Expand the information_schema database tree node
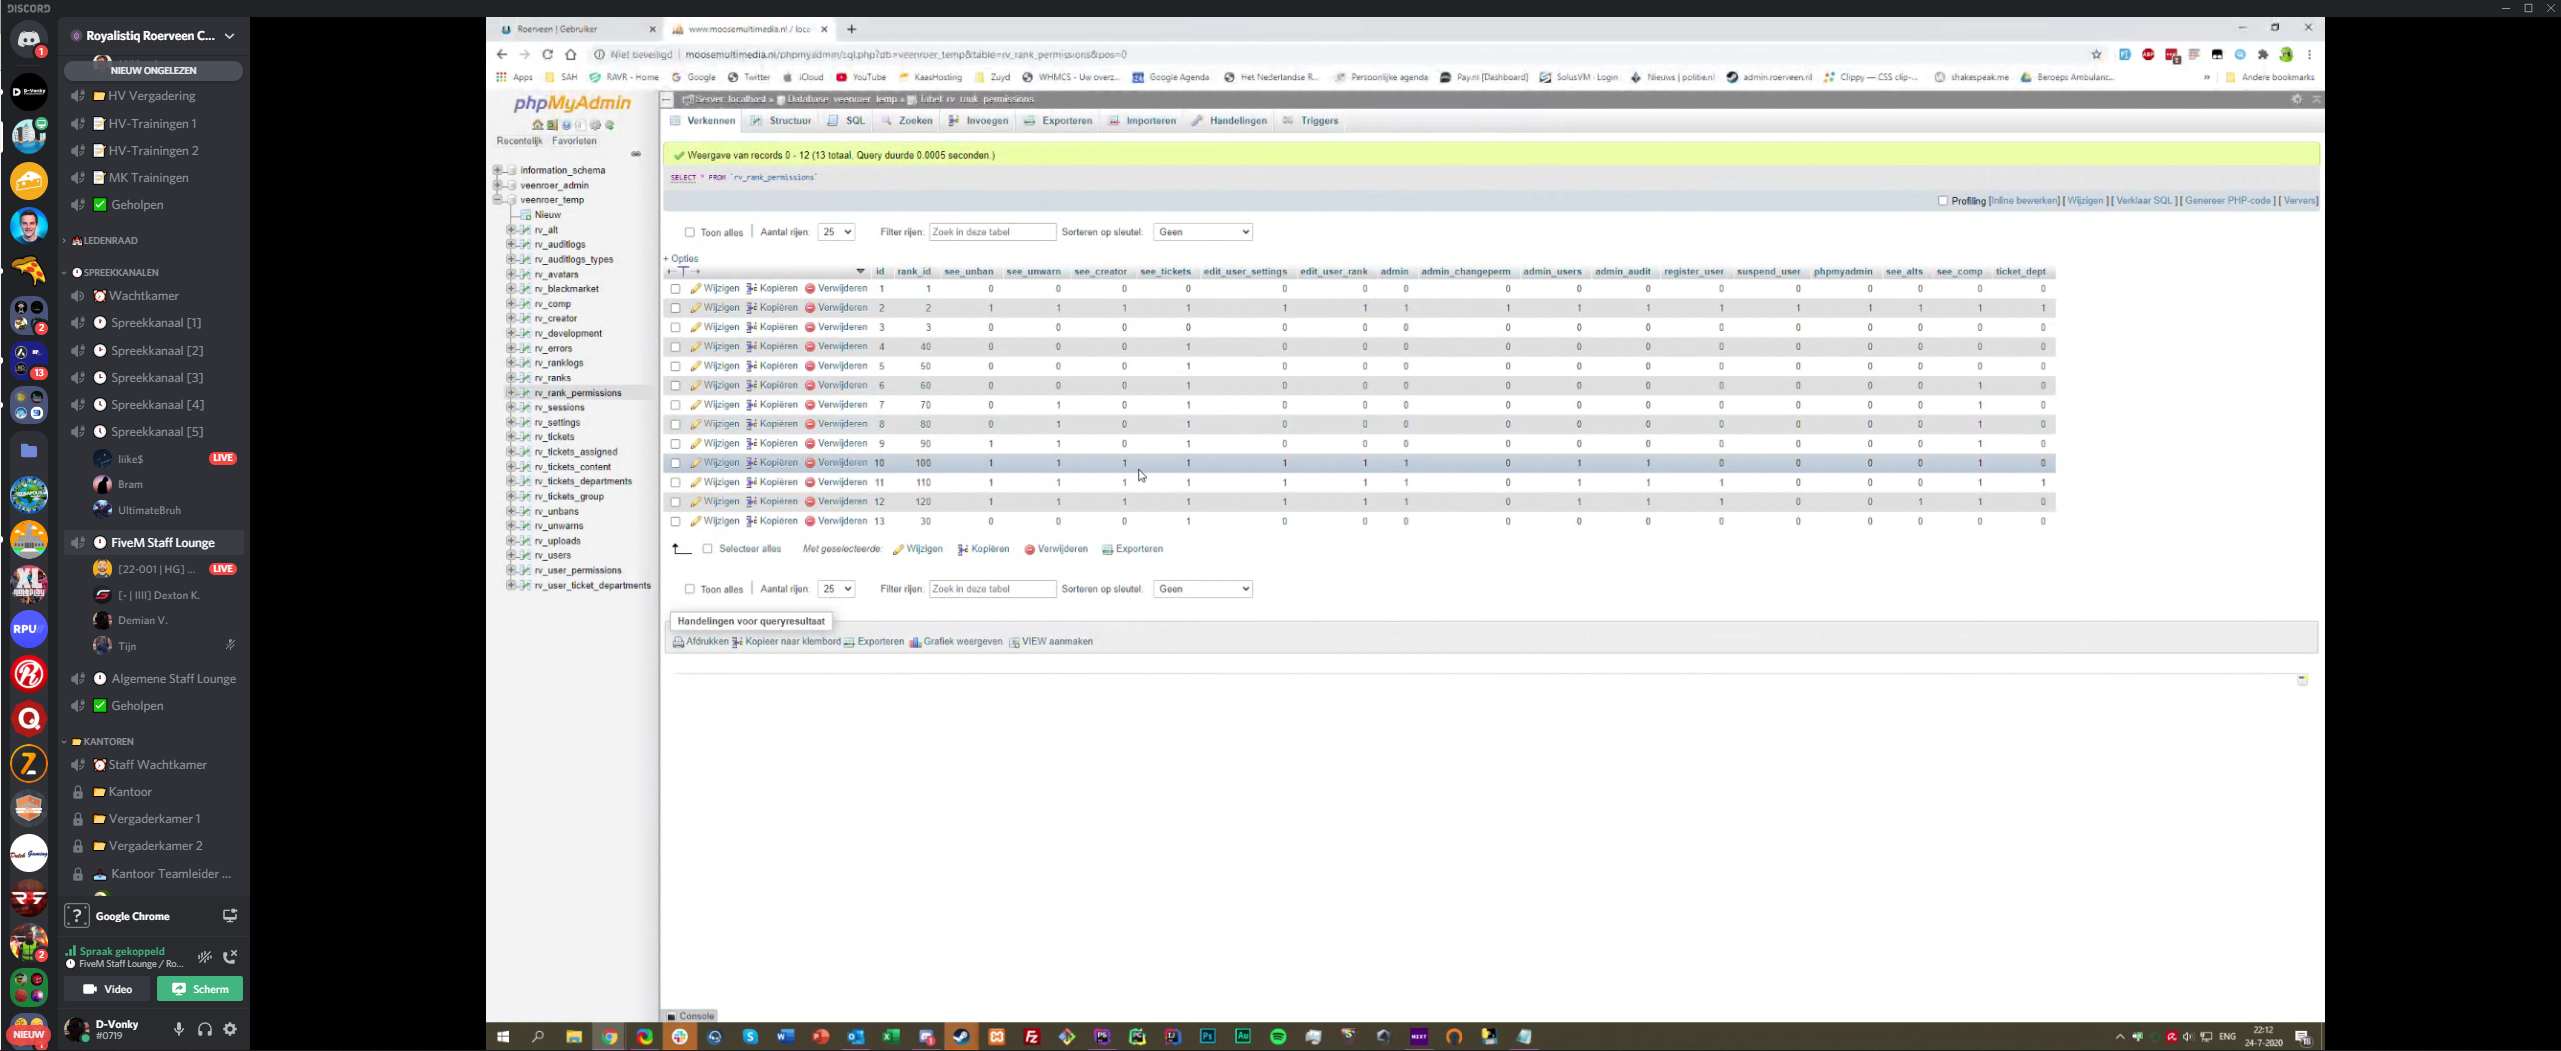The height and width of the screenshot is (1051, 2561). tap(498, 170)
